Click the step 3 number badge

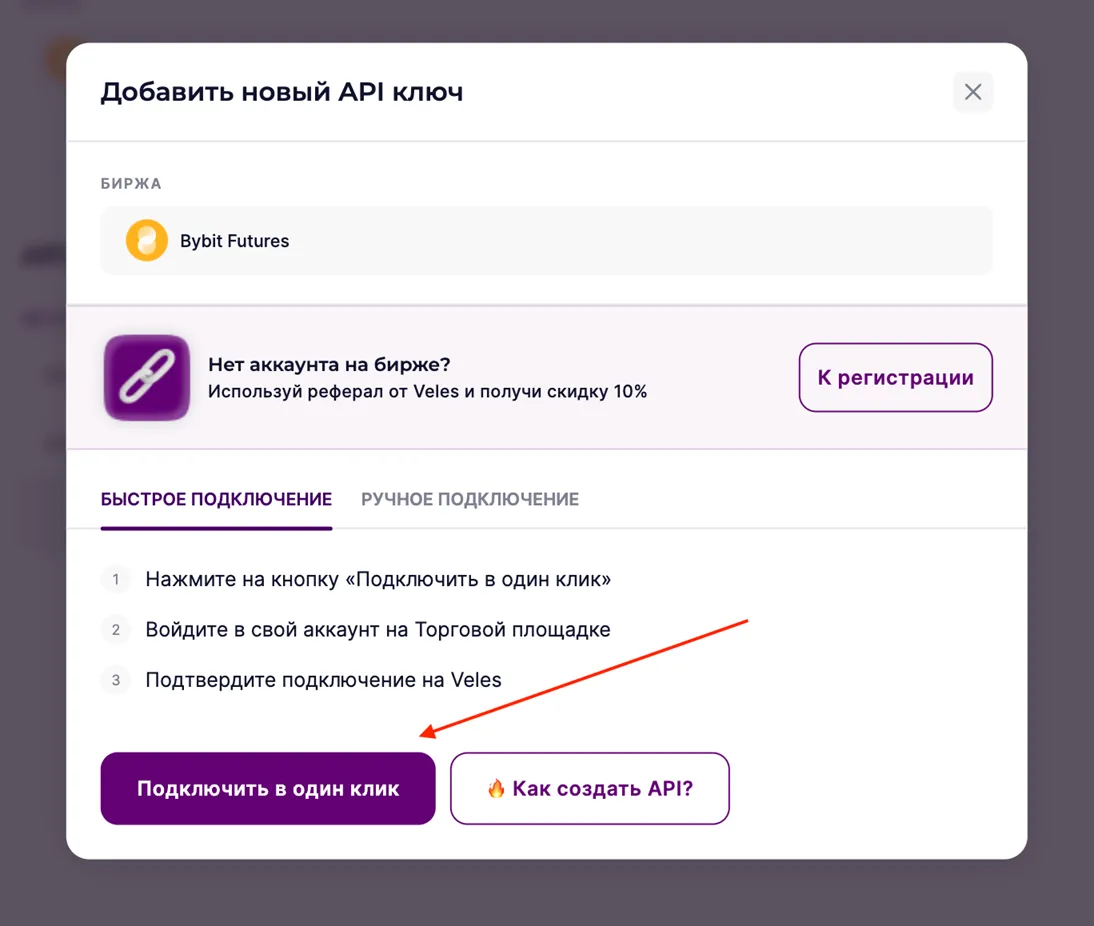click(x=116, y=680)
